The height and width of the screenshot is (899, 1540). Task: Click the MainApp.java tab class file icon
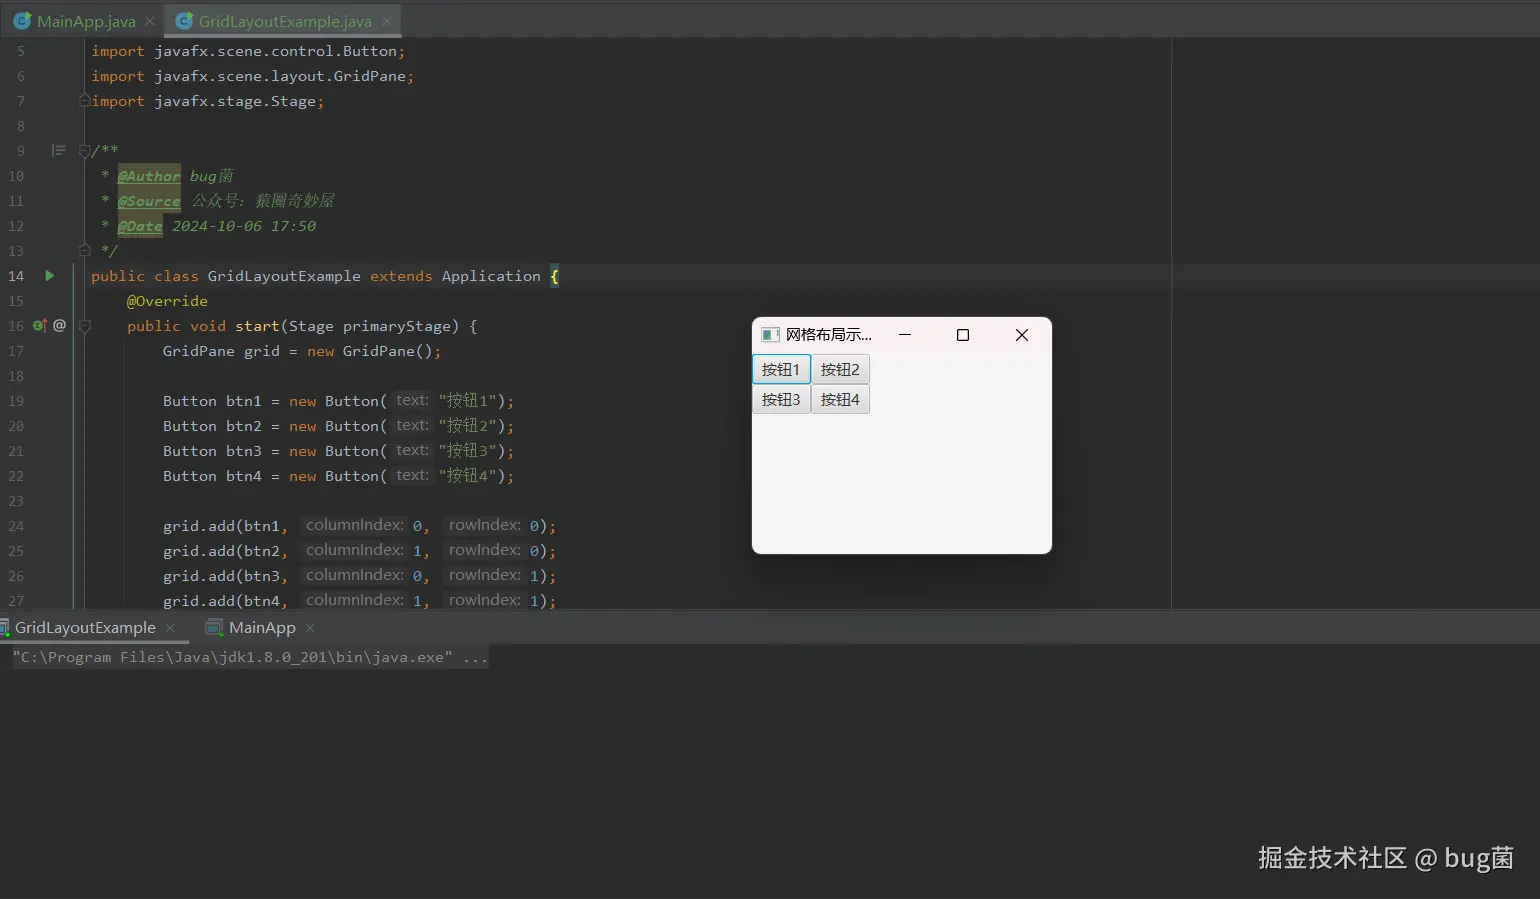[x=22, y=21]
